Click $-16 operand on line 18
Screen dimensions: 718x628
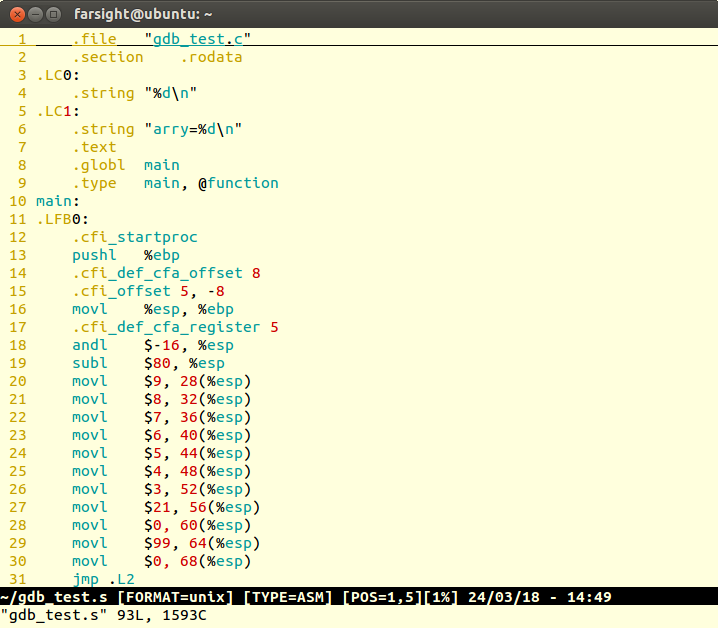click(x=162, y=345)
